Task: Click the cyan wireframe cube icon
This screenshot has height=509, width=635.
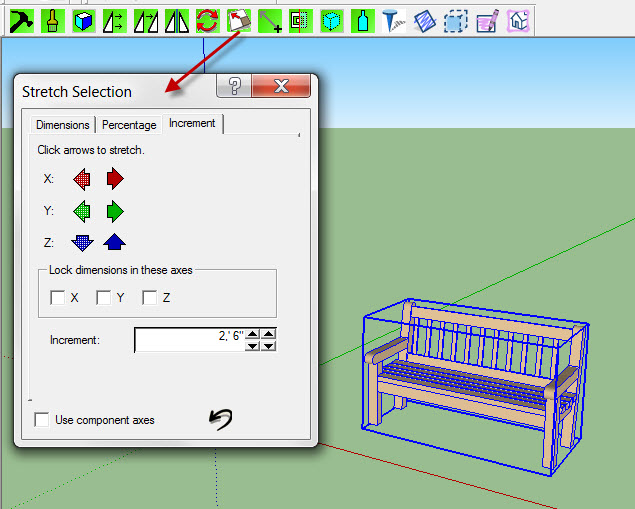Action: coord(332,21)
